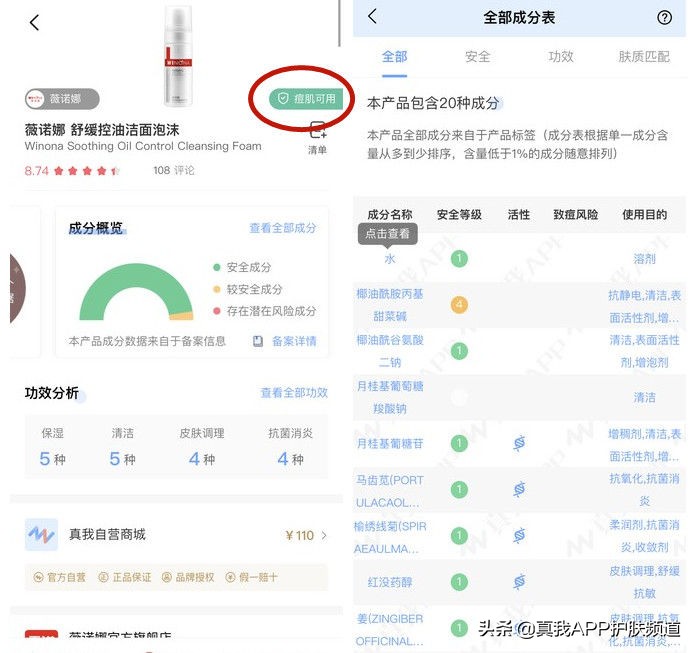Click the 点击查看 tooltip
This screenshot has width=696, height=653.
pyautogui.click(x=388, y=233)
